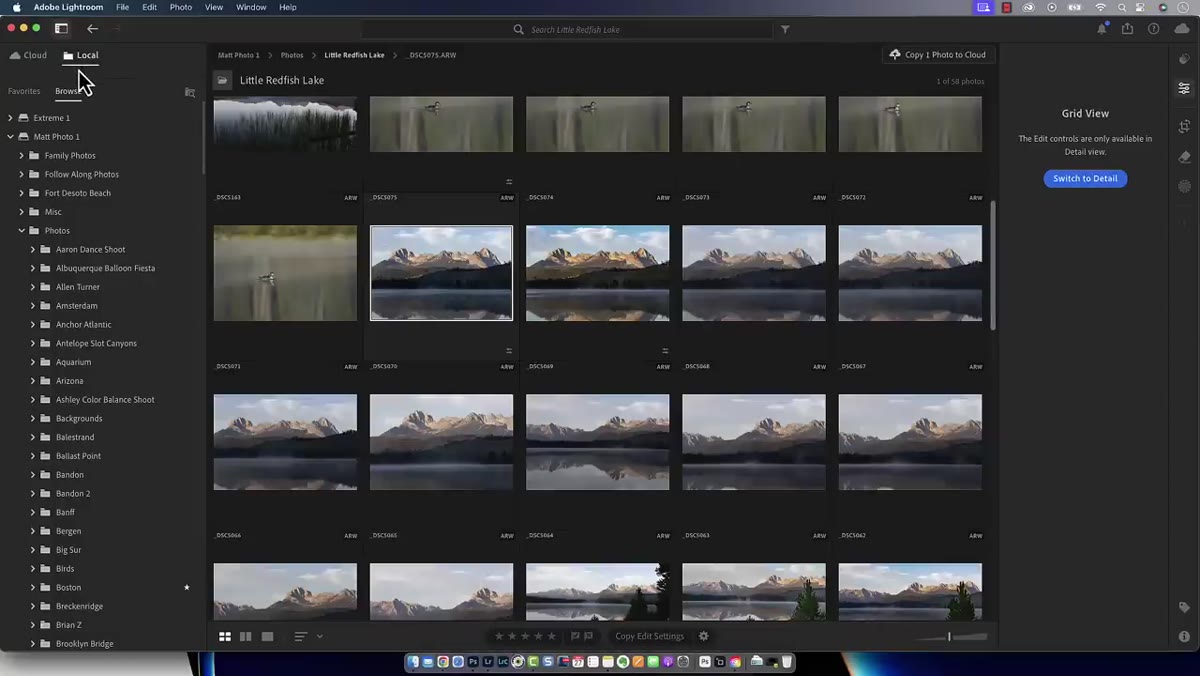Open the Keywords tag icon
The image size is (1200, 676).
(x=1184, y=607)
